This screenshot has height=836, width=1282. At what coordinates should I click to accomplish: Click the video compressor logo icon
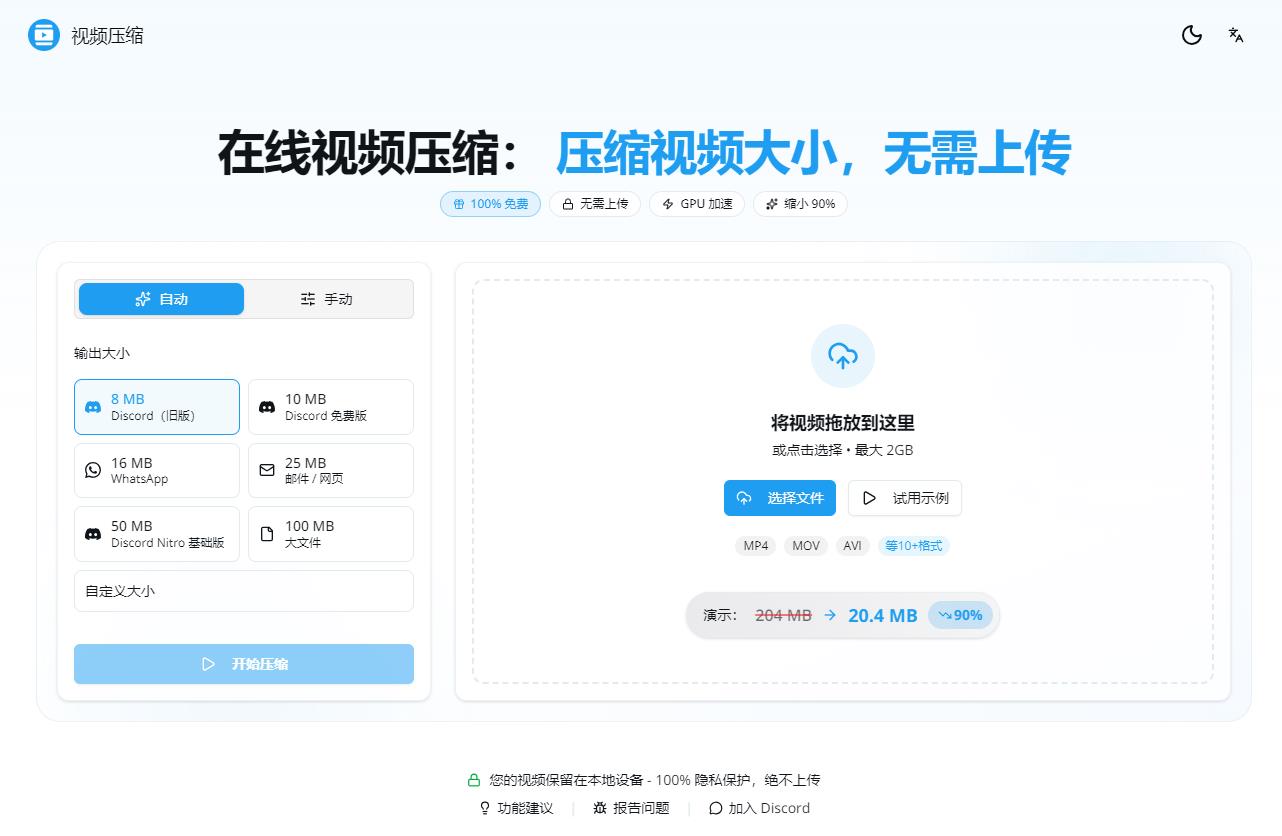point(41,35)
